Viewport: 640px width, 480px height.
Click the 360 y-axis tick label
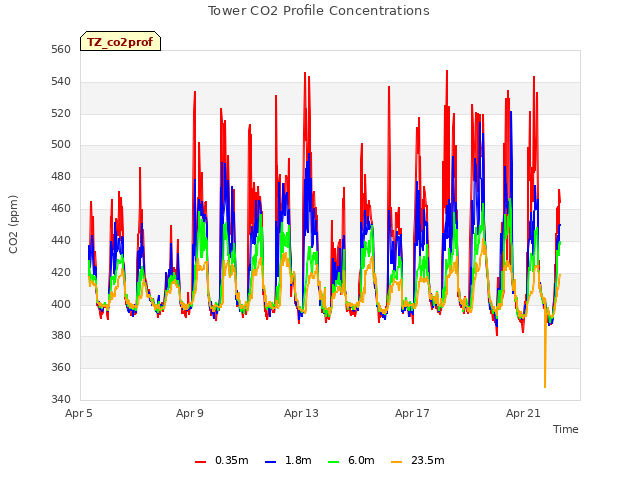point(61,367)
